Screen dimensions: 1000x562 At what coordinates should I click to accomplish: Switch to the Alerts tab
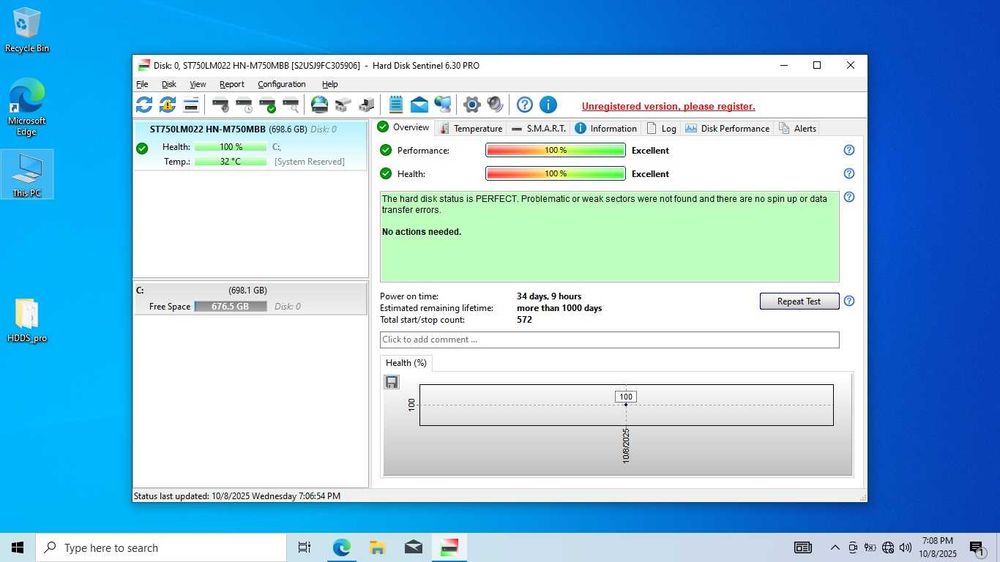coord(797,128)
